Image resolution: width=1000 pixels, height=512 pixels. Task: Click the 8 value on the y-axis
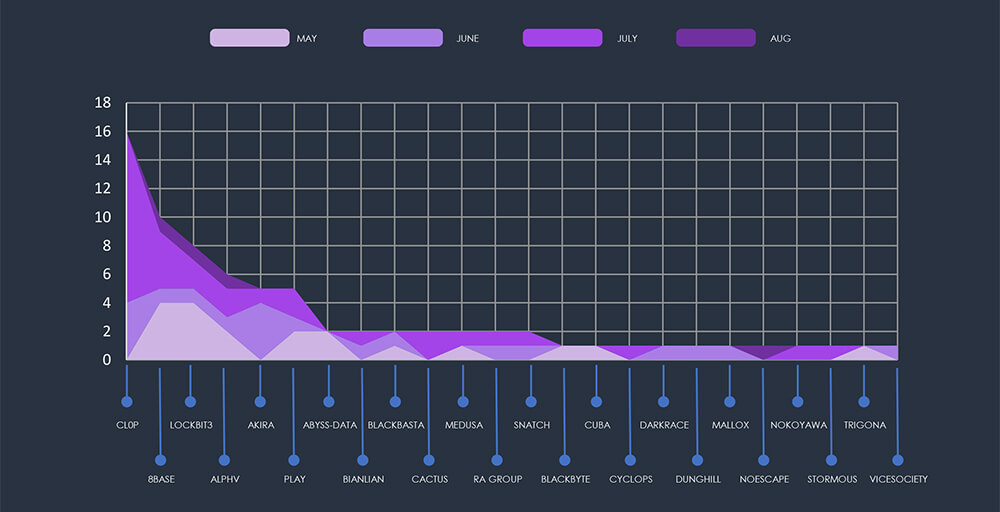pos(107,246)
